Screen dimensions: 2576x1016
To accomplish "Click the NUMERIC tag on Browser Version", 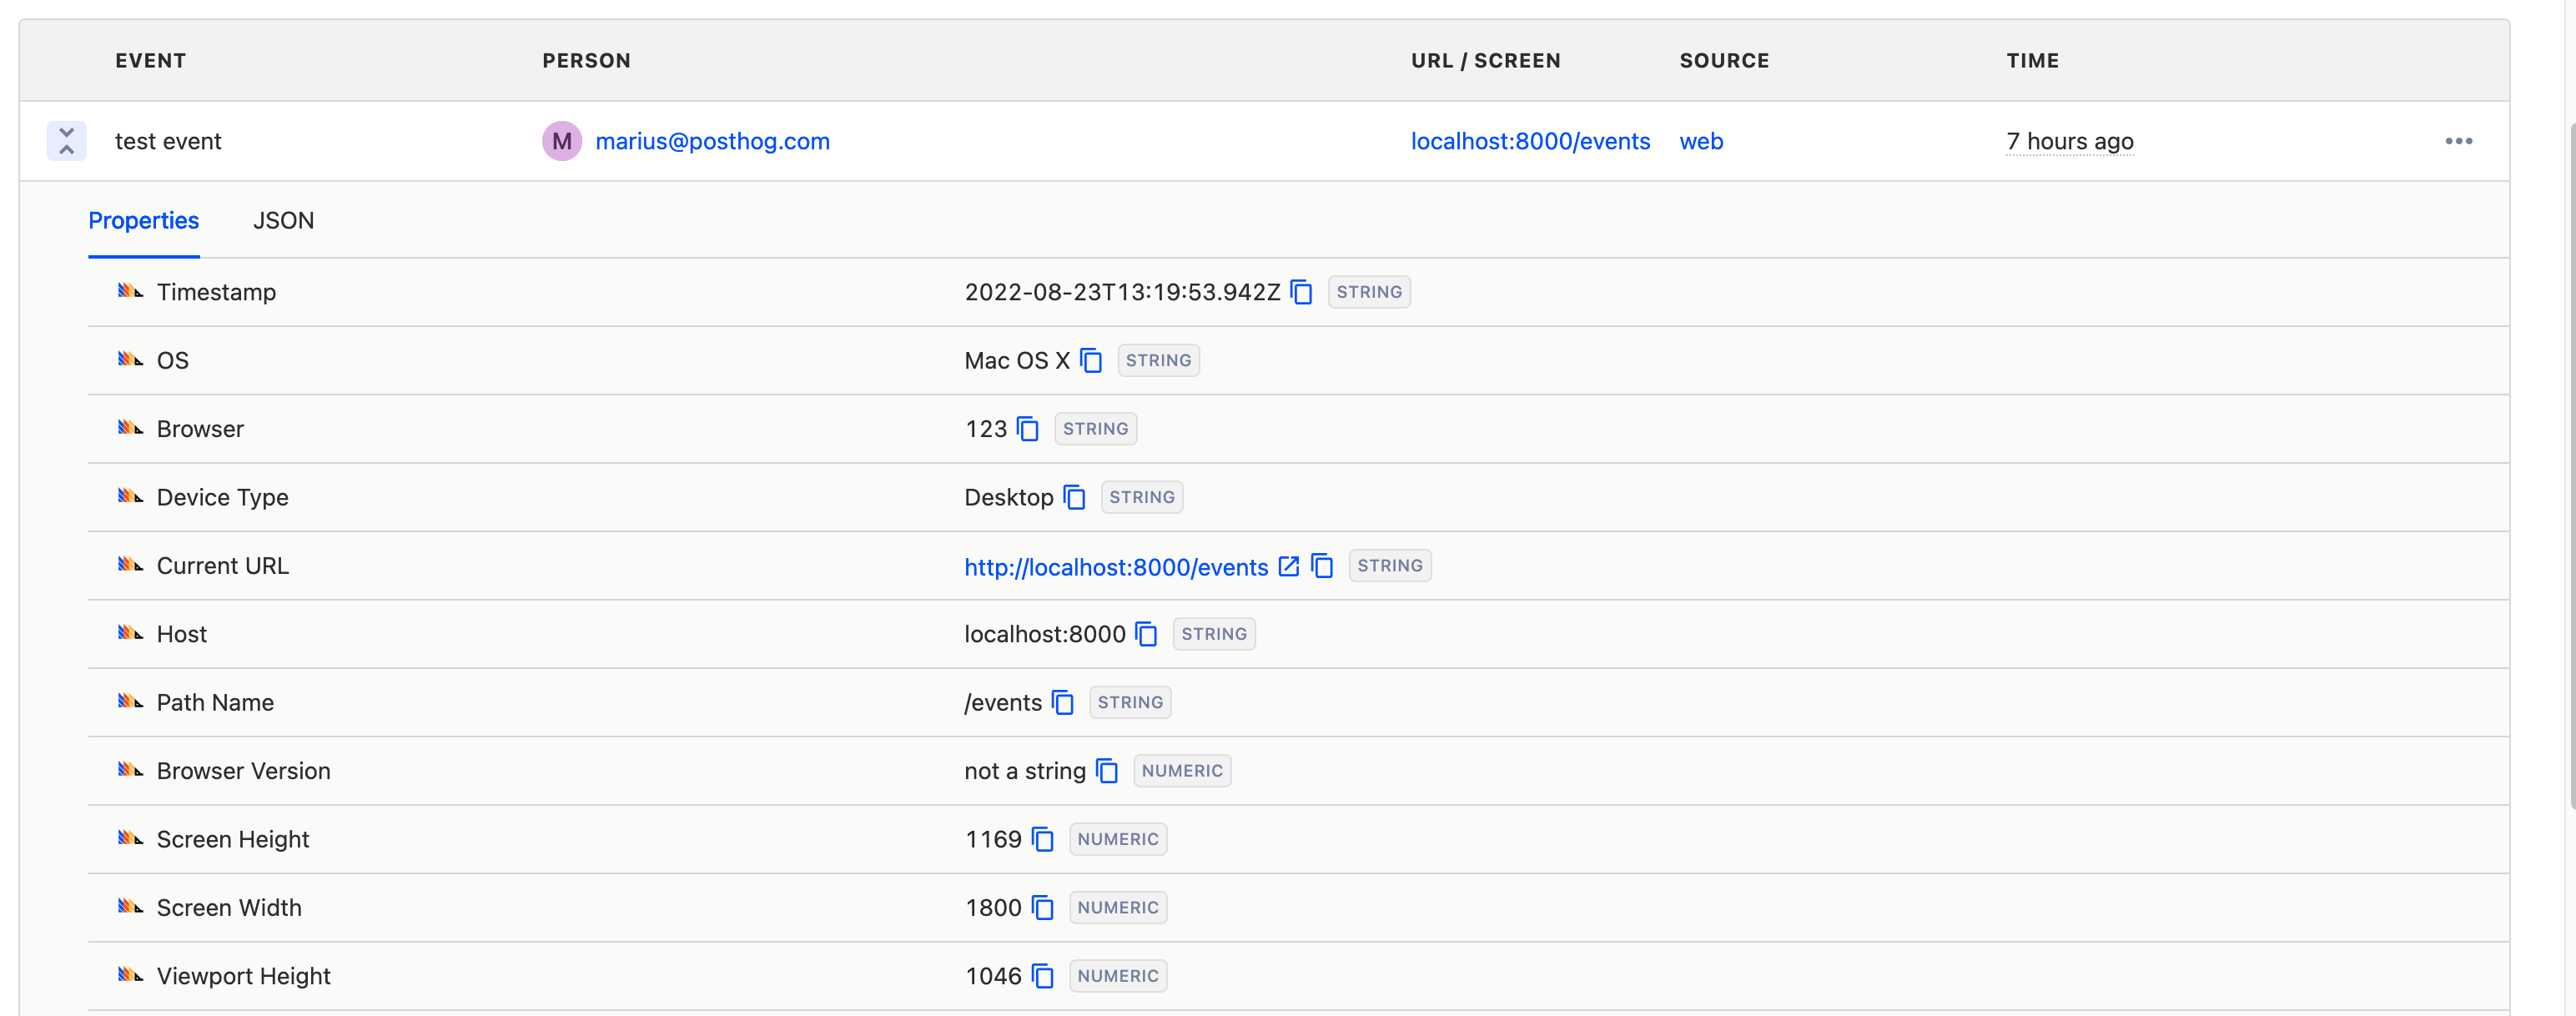I will 1181,771.
